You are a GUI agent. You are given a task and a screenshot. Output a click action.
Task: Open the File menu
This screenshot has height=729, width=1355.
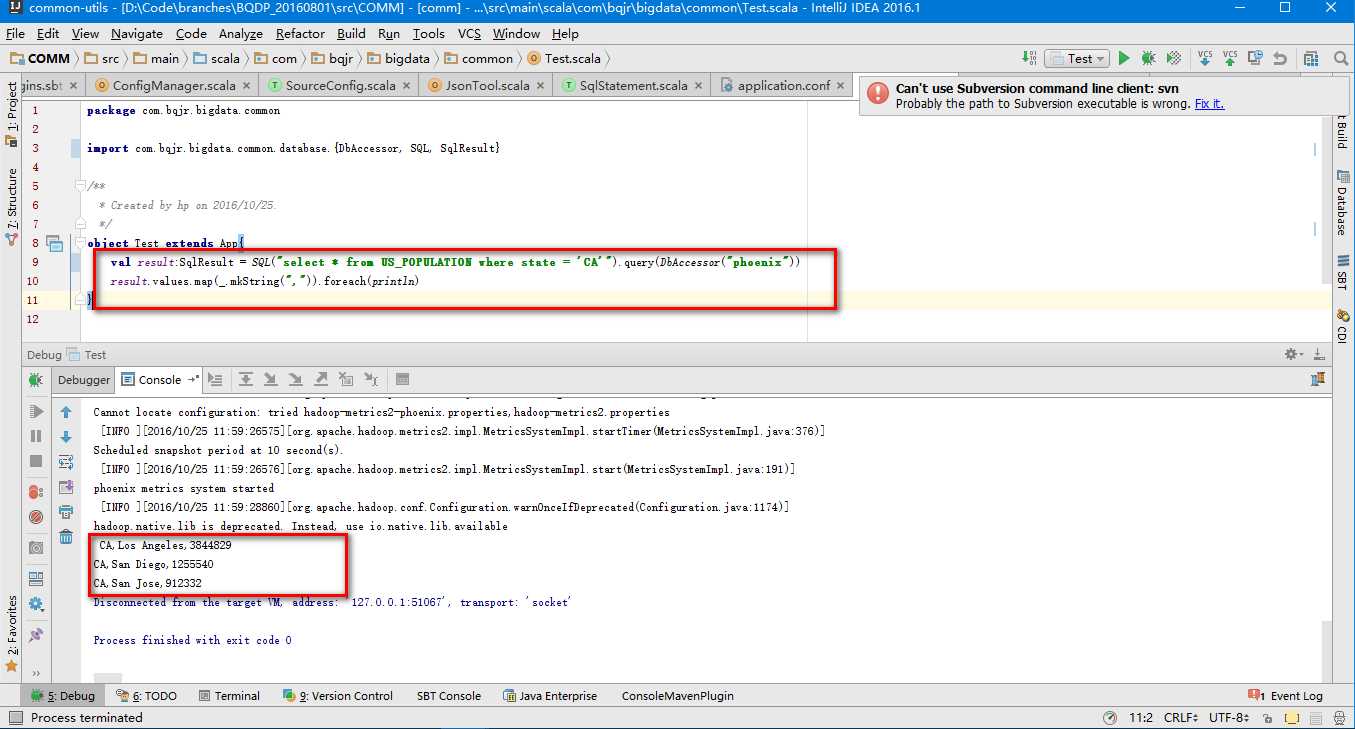[15, 34]
